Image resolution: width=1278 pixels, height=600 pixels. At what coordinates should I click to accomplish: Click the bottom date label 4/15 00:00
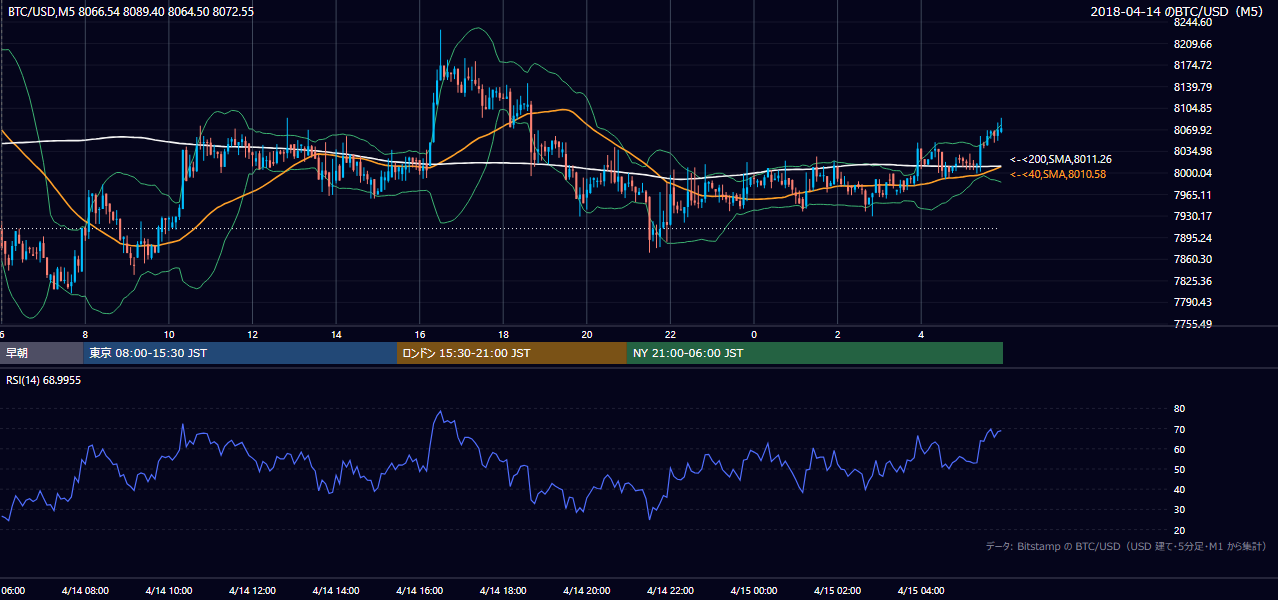pyautogui.click(x=753, y=591)
